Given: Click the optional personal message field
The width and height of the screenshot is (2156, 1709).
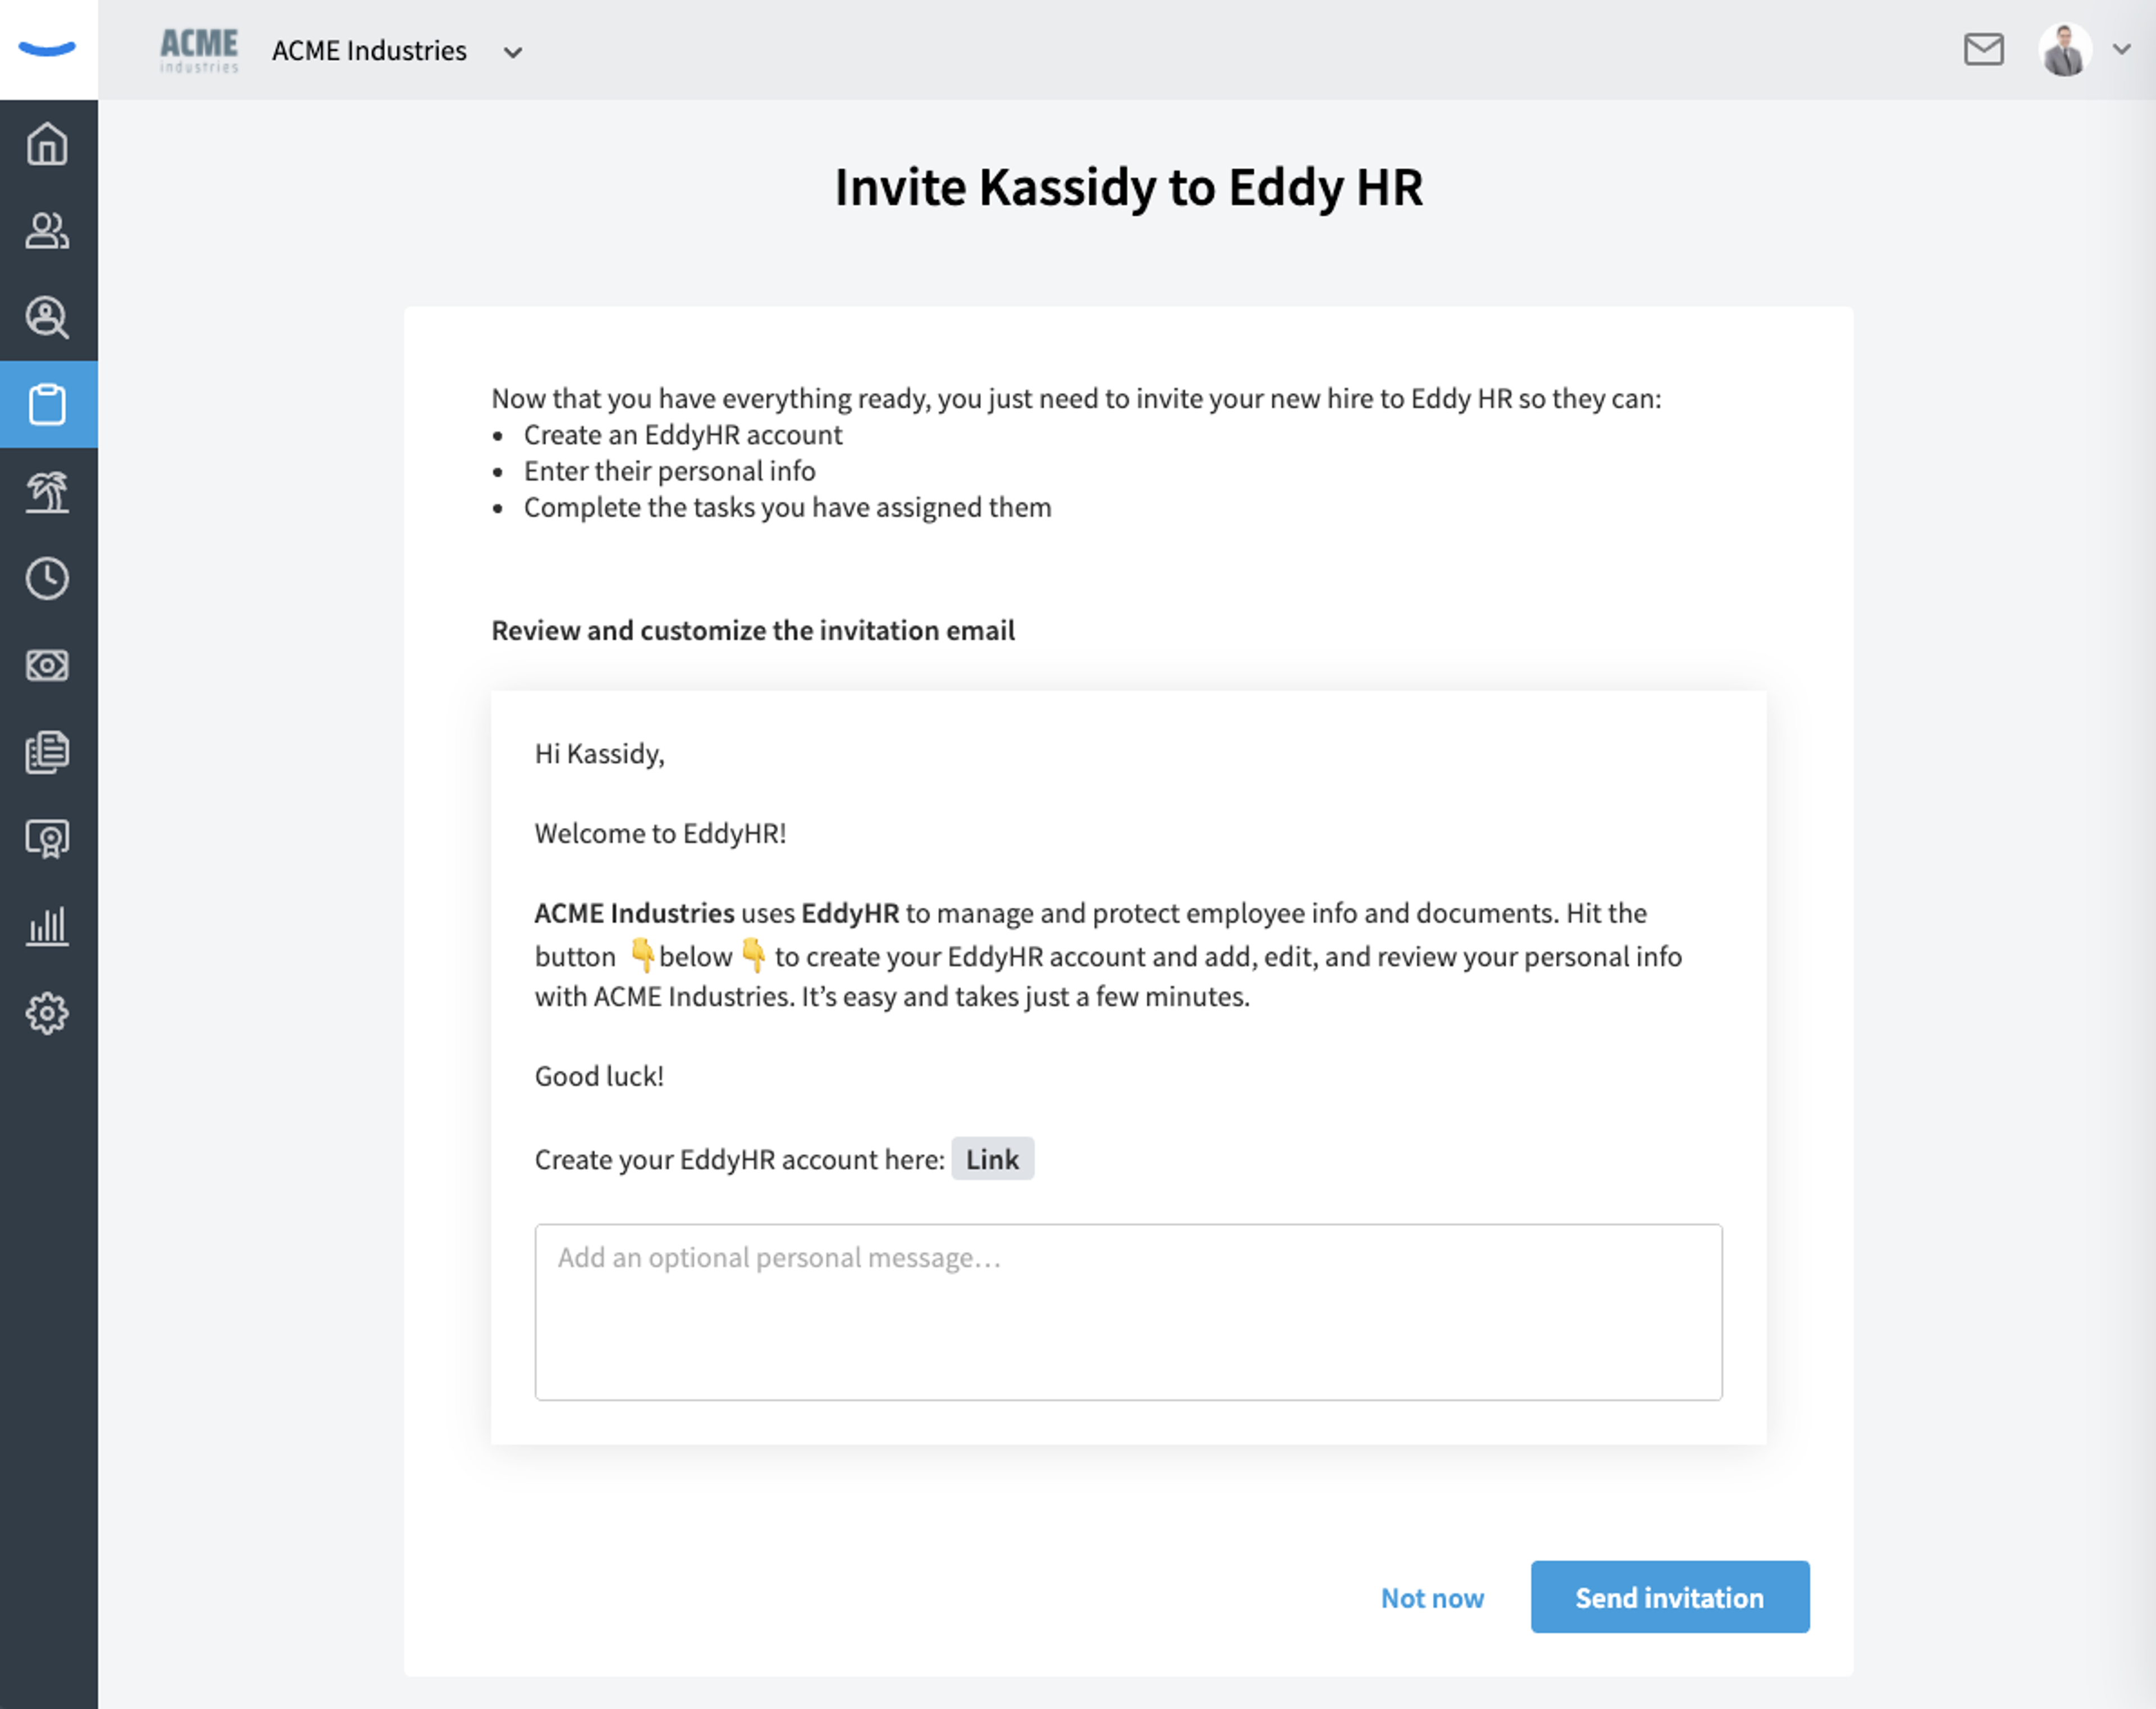Looking at the screenshot, I should [1128, 1311].
